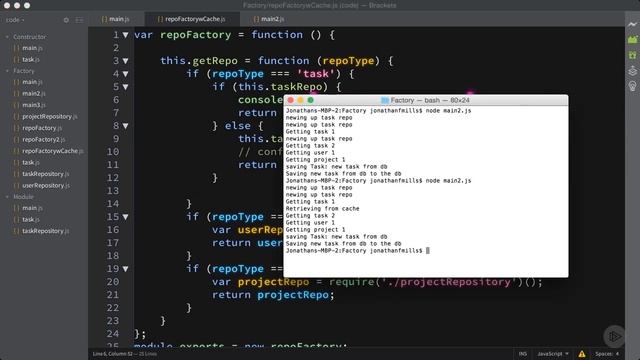The width and height of the screenshot is (640, 360).
Task: Place cursor on 'repoFactory' in line 1
Action: click(196, 35)
